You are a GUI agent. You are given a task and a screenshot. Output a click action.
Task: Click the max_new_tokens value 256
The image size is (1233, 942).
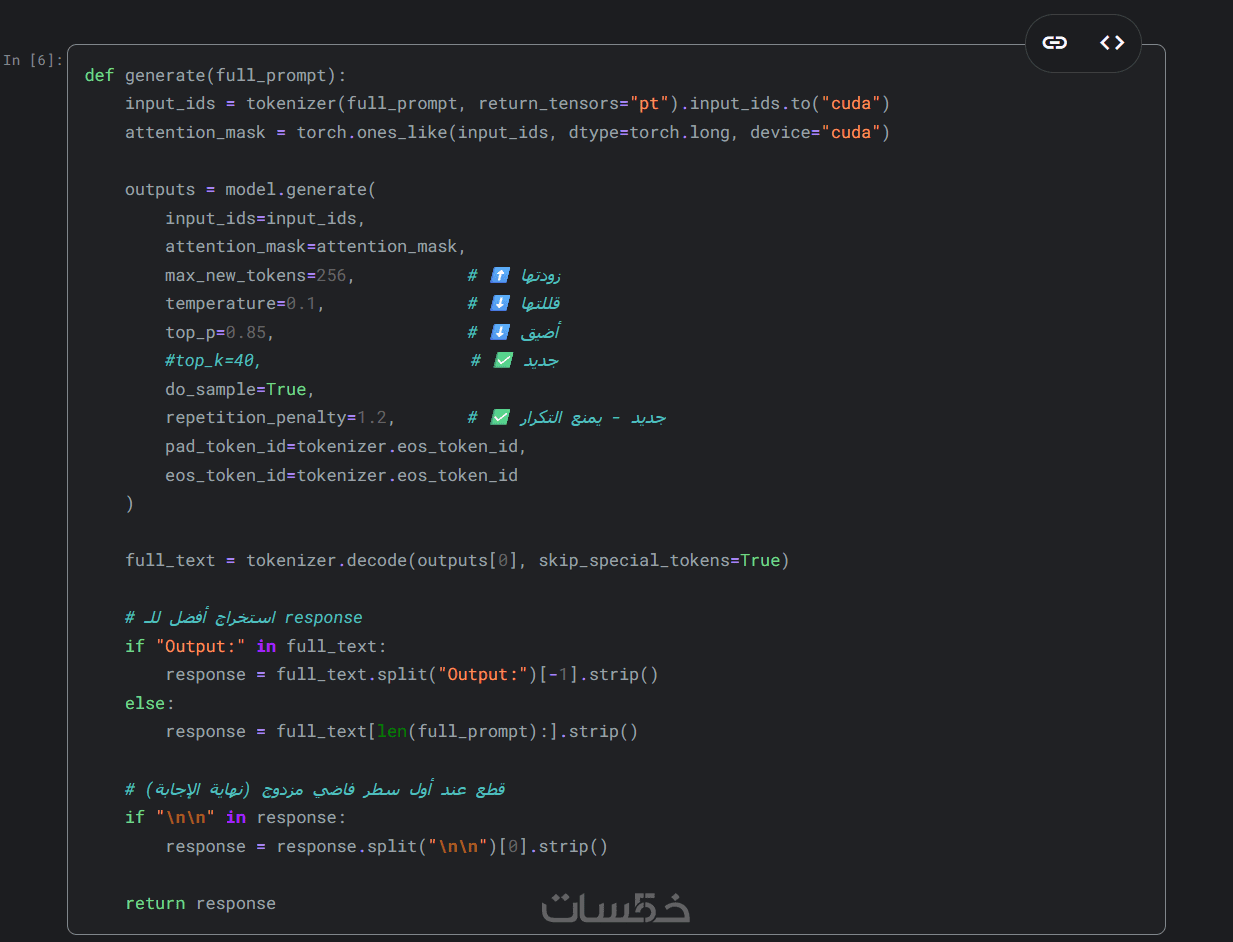[331, 275]
